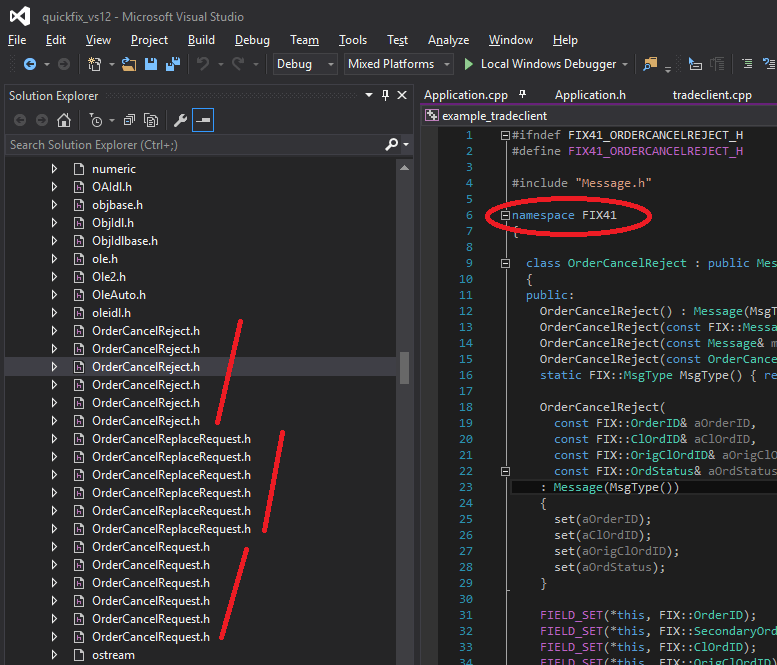Click the toolbar overflow options arrow
The width and height of the screenshot is (777, 665).
coord(668,69)
